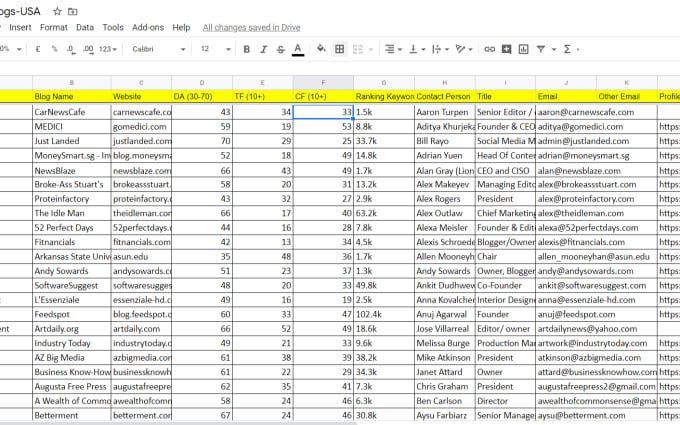680x425 pixels.
Task: Click the 'Contact Person' header cell
Action: [445, 96]
